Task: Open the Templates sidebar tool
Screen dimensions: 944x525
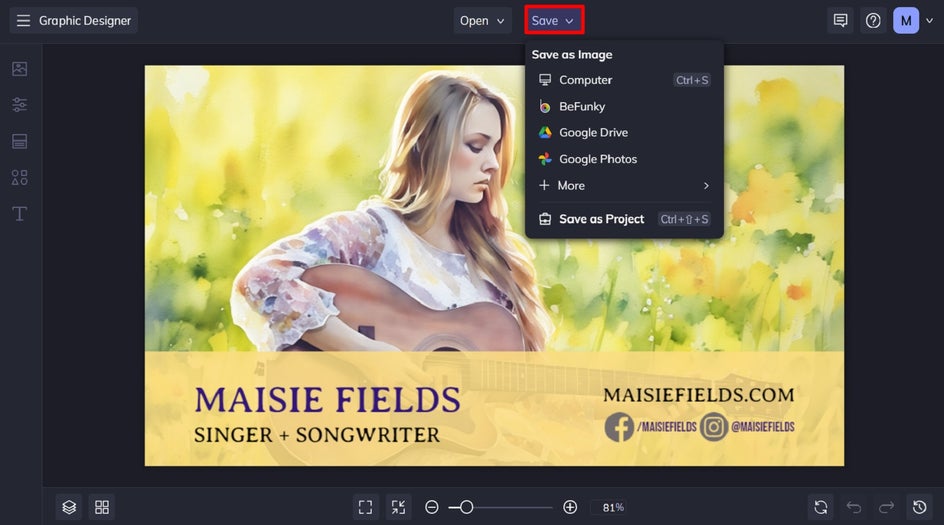Action: [19, 141]
